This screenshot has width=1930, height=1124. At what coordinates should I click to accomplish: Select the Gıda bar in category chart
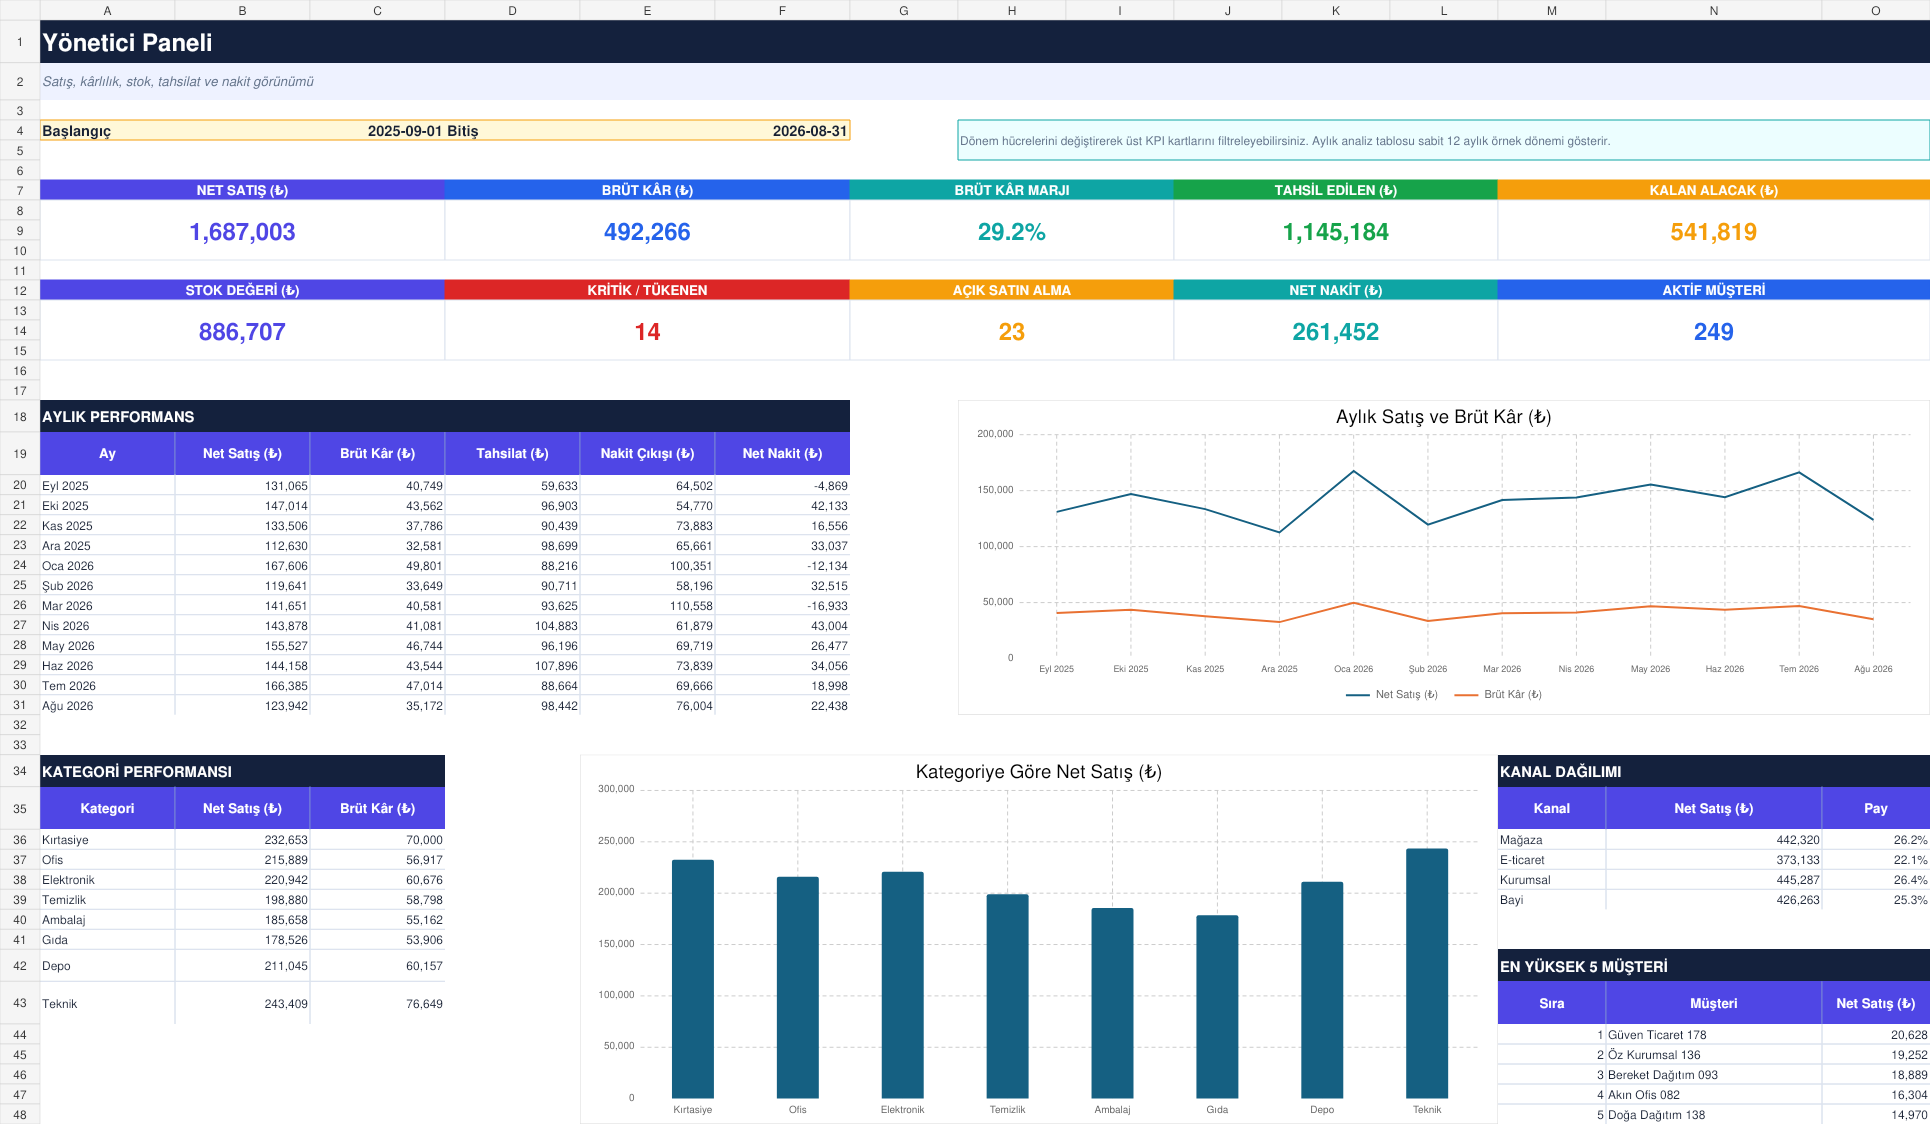[1217, 1006]
